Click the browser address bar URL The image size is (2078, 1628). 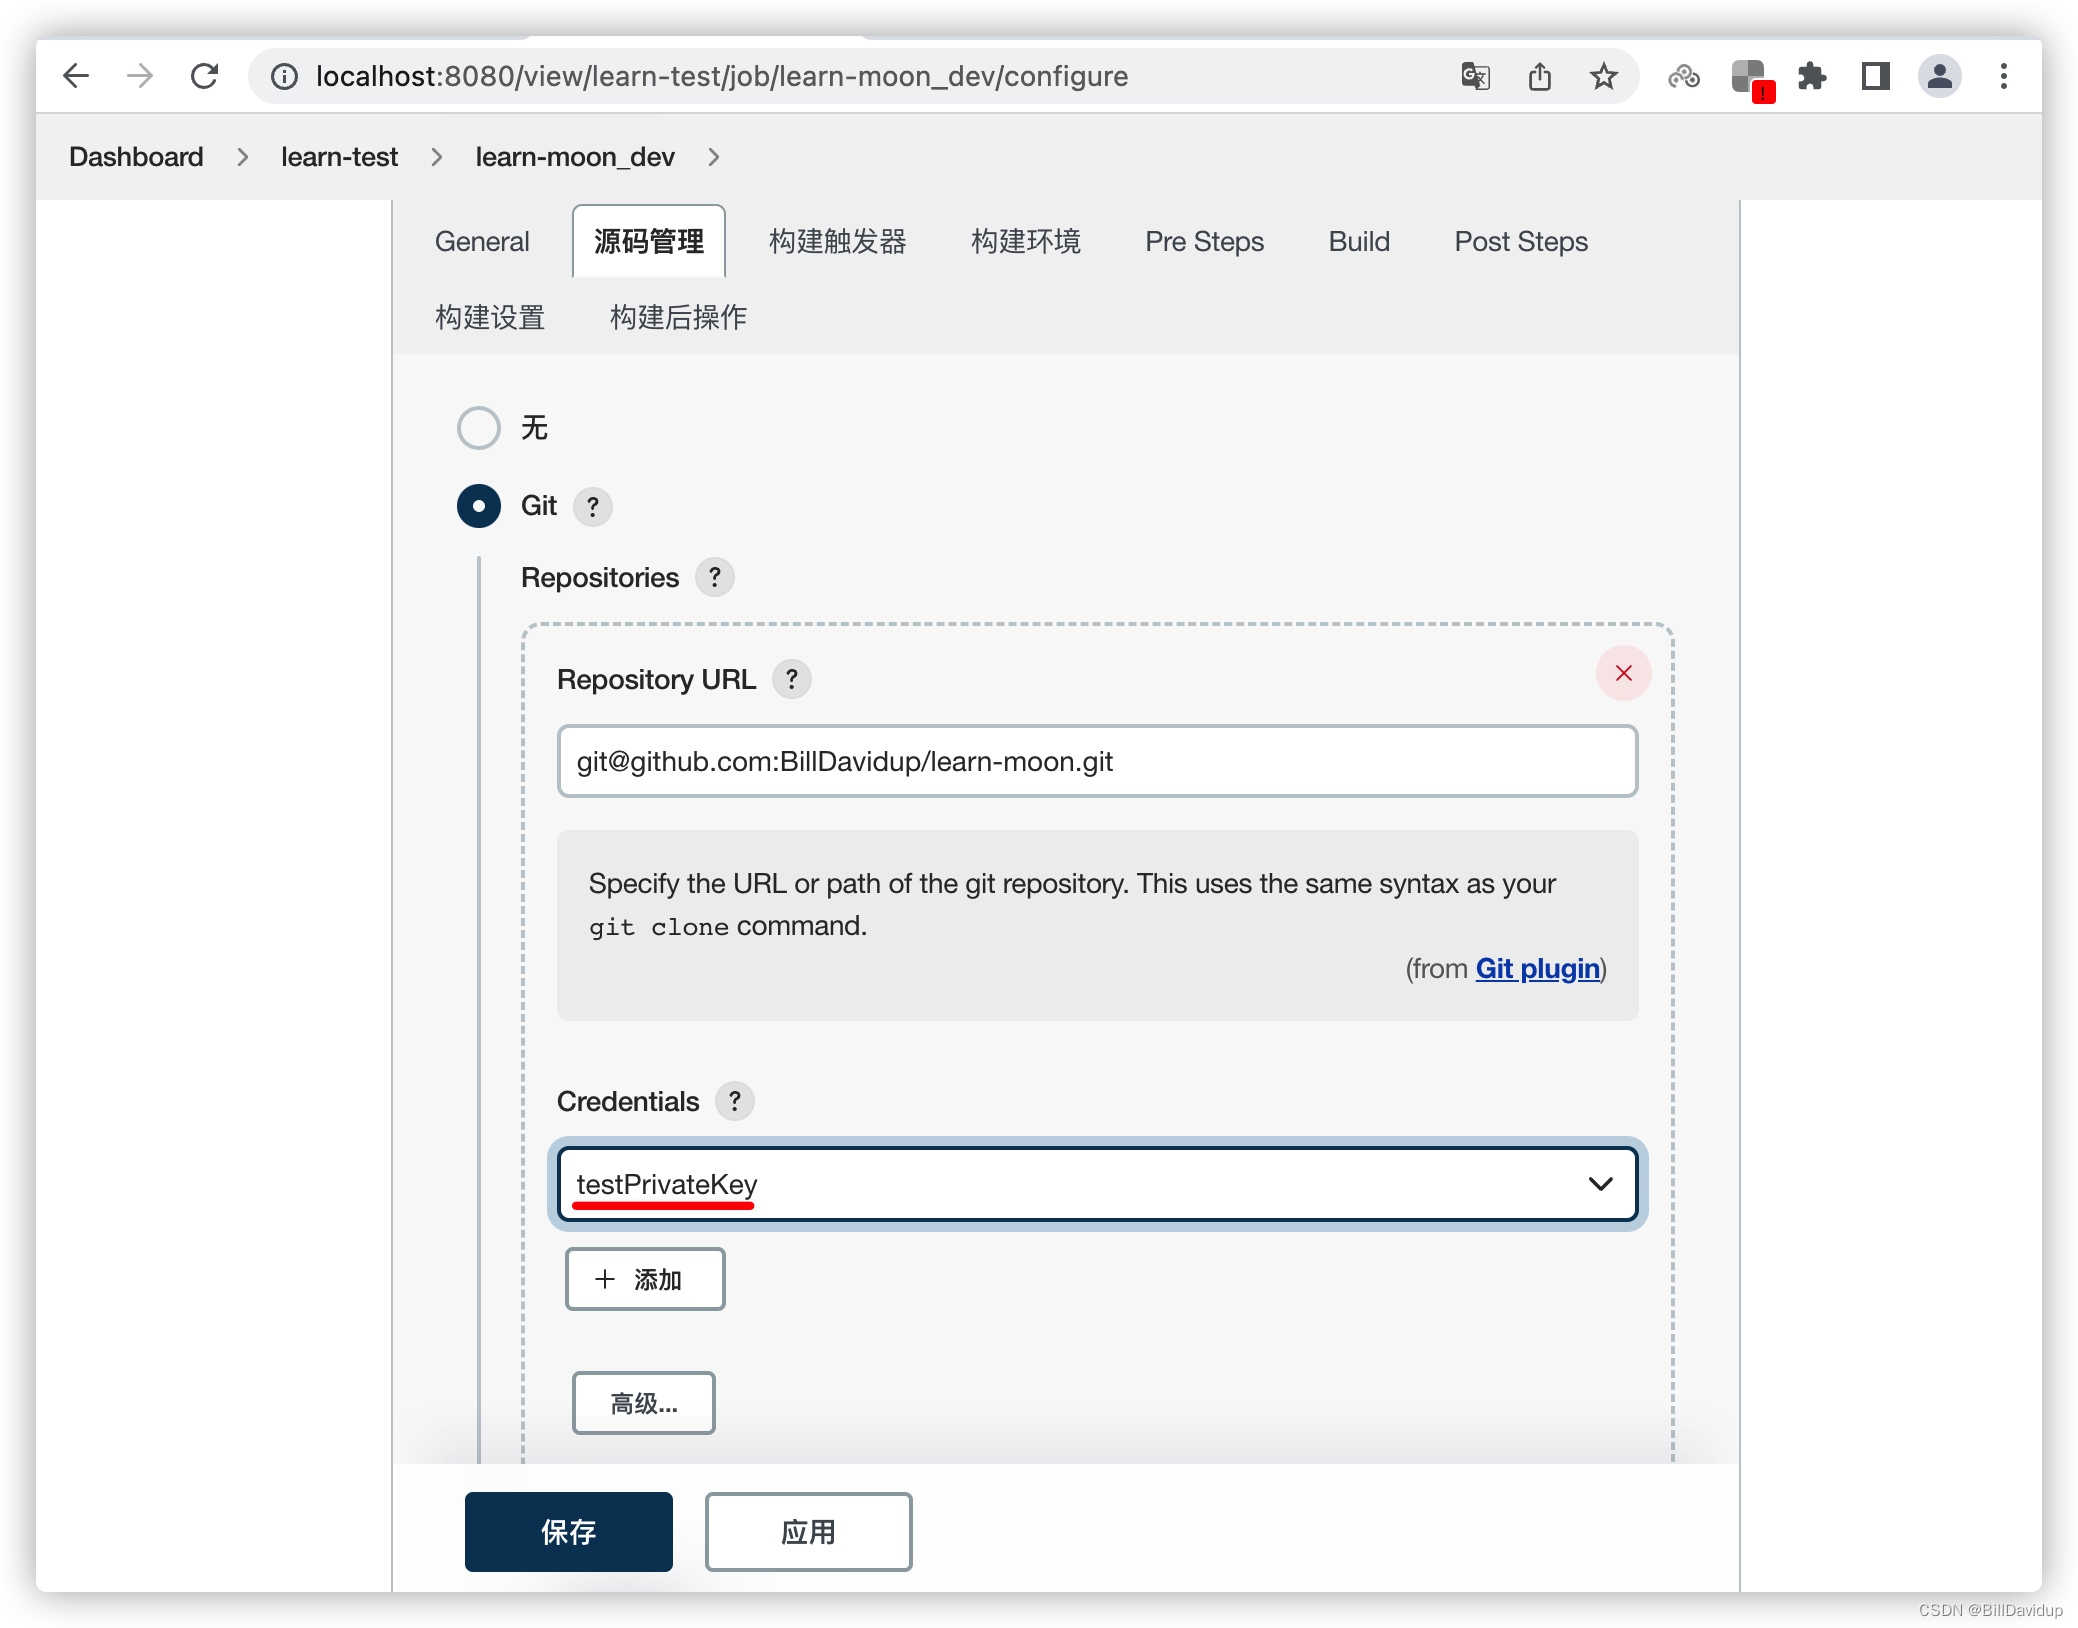point(722,76)
